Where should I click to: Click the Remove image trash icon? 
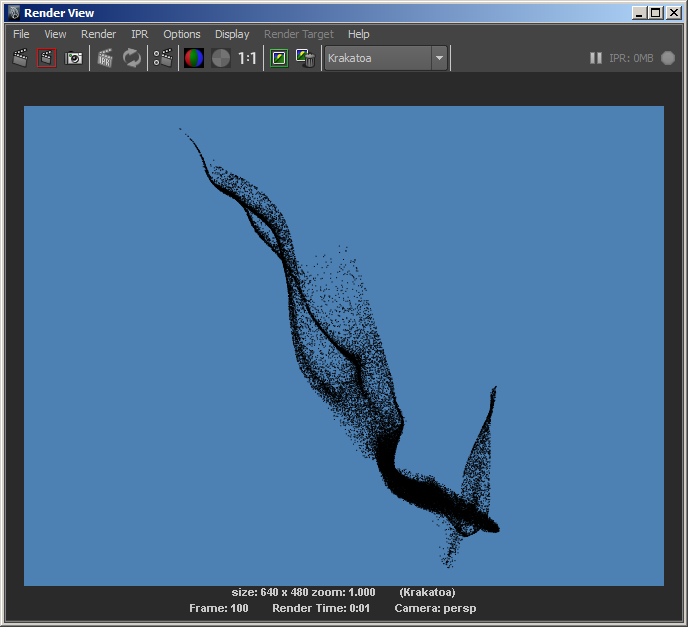click(306, 58)
